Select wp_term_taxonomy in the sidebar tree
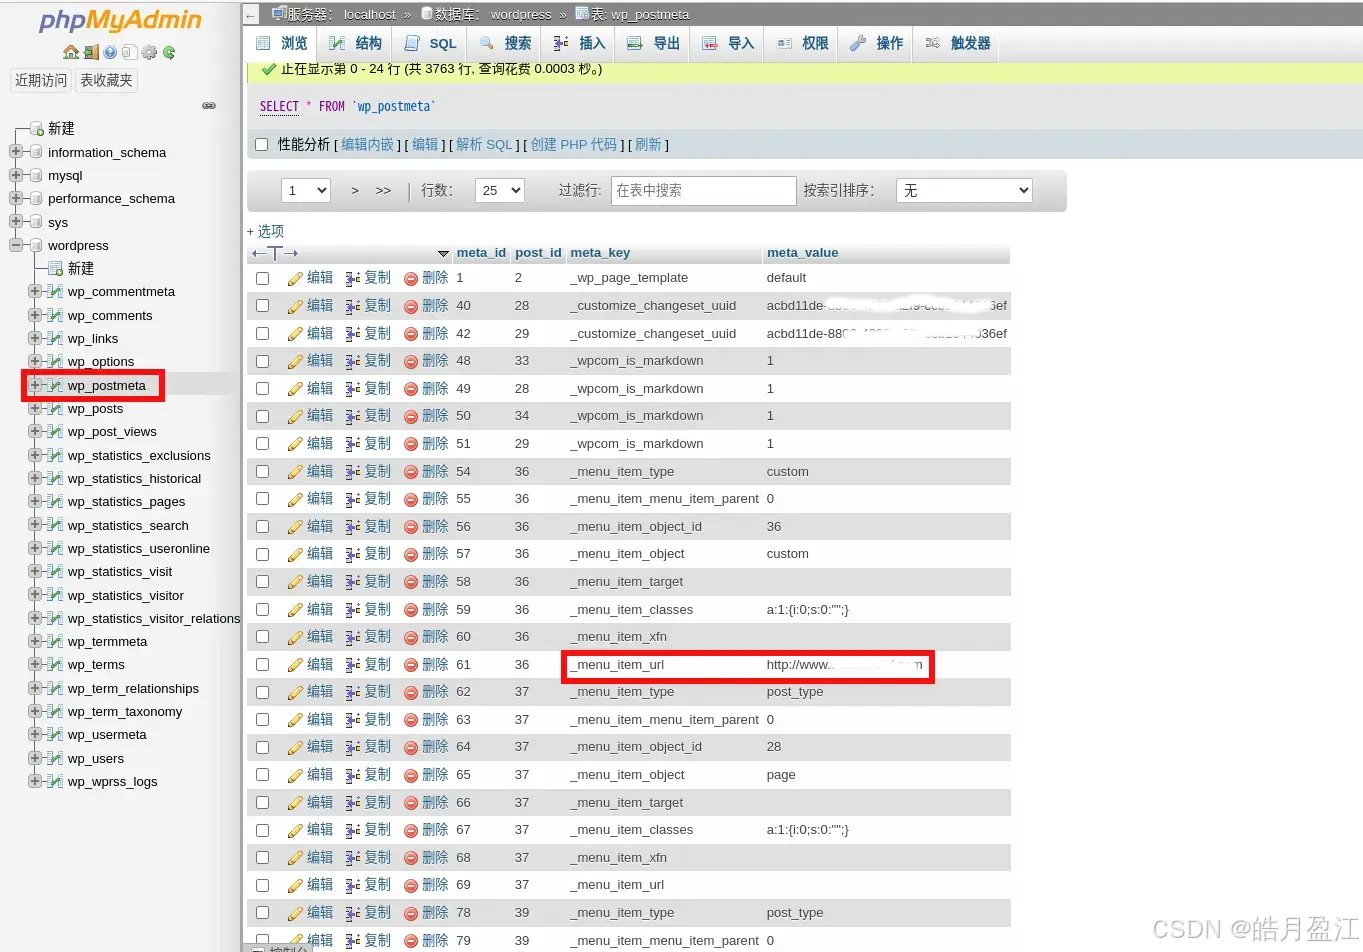Viewport: 1363px width, 952px height. point(125,712)
